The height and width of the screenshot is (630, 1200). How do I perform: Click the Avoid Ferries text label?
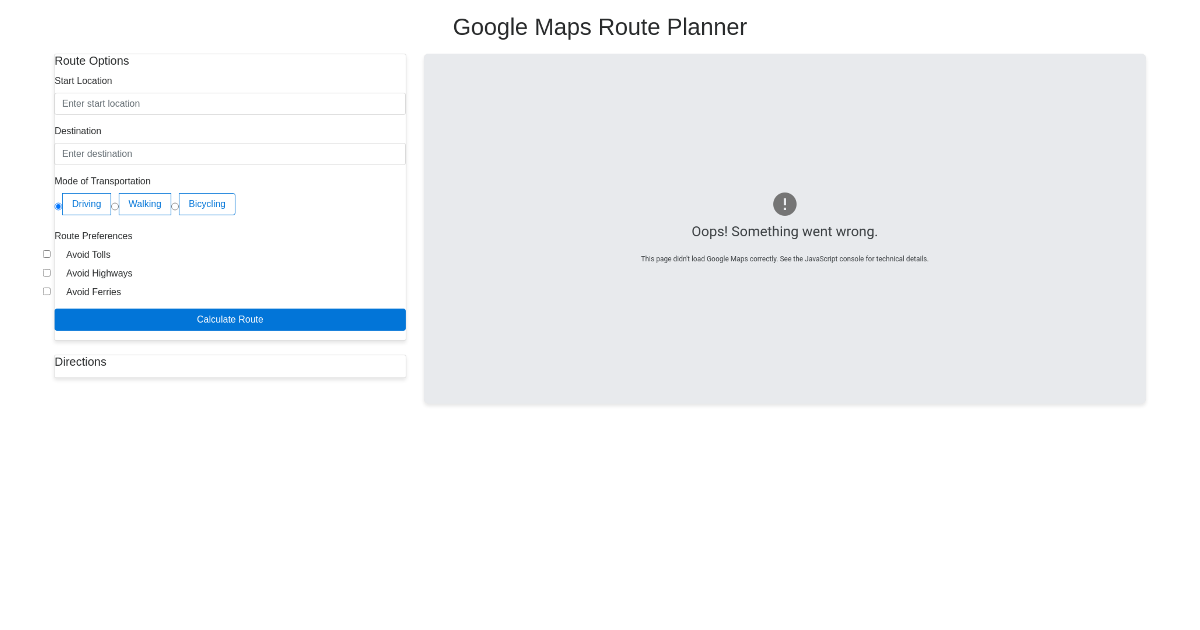click(93, 292)
